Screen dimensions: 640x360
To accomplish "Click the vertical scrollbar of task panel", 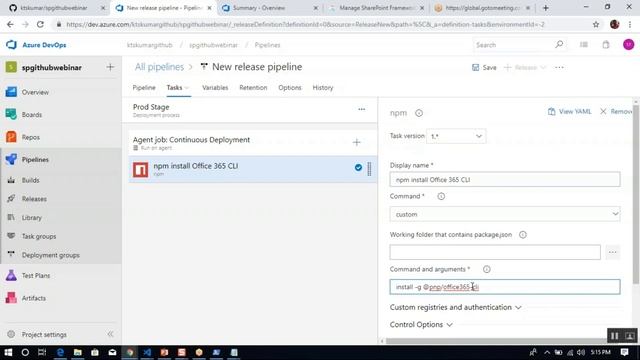I will 636,194.
